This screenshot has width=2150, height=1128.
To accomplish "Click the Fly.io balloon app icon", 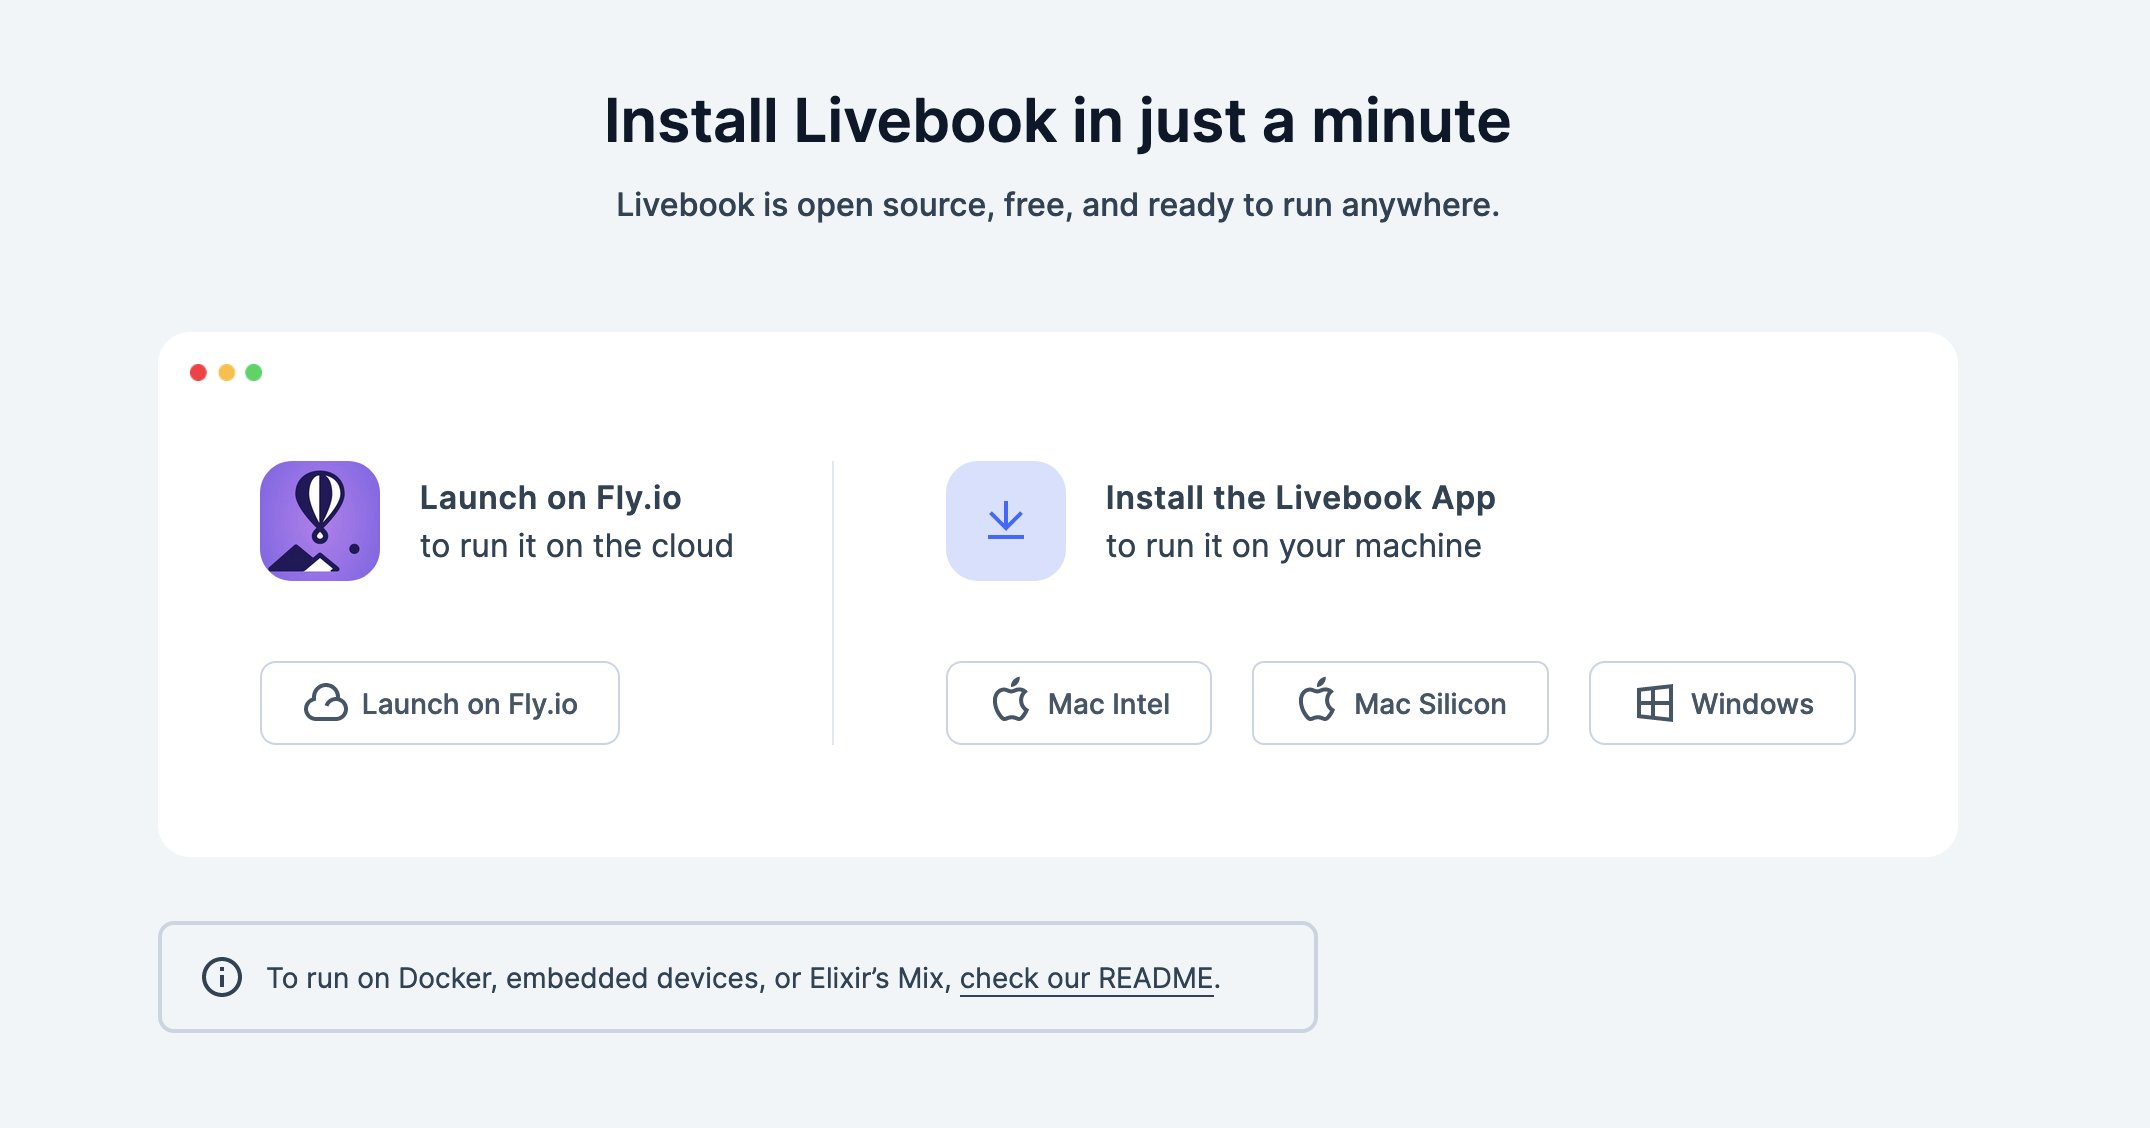I will pyautogui.click(x=320, y=521).
